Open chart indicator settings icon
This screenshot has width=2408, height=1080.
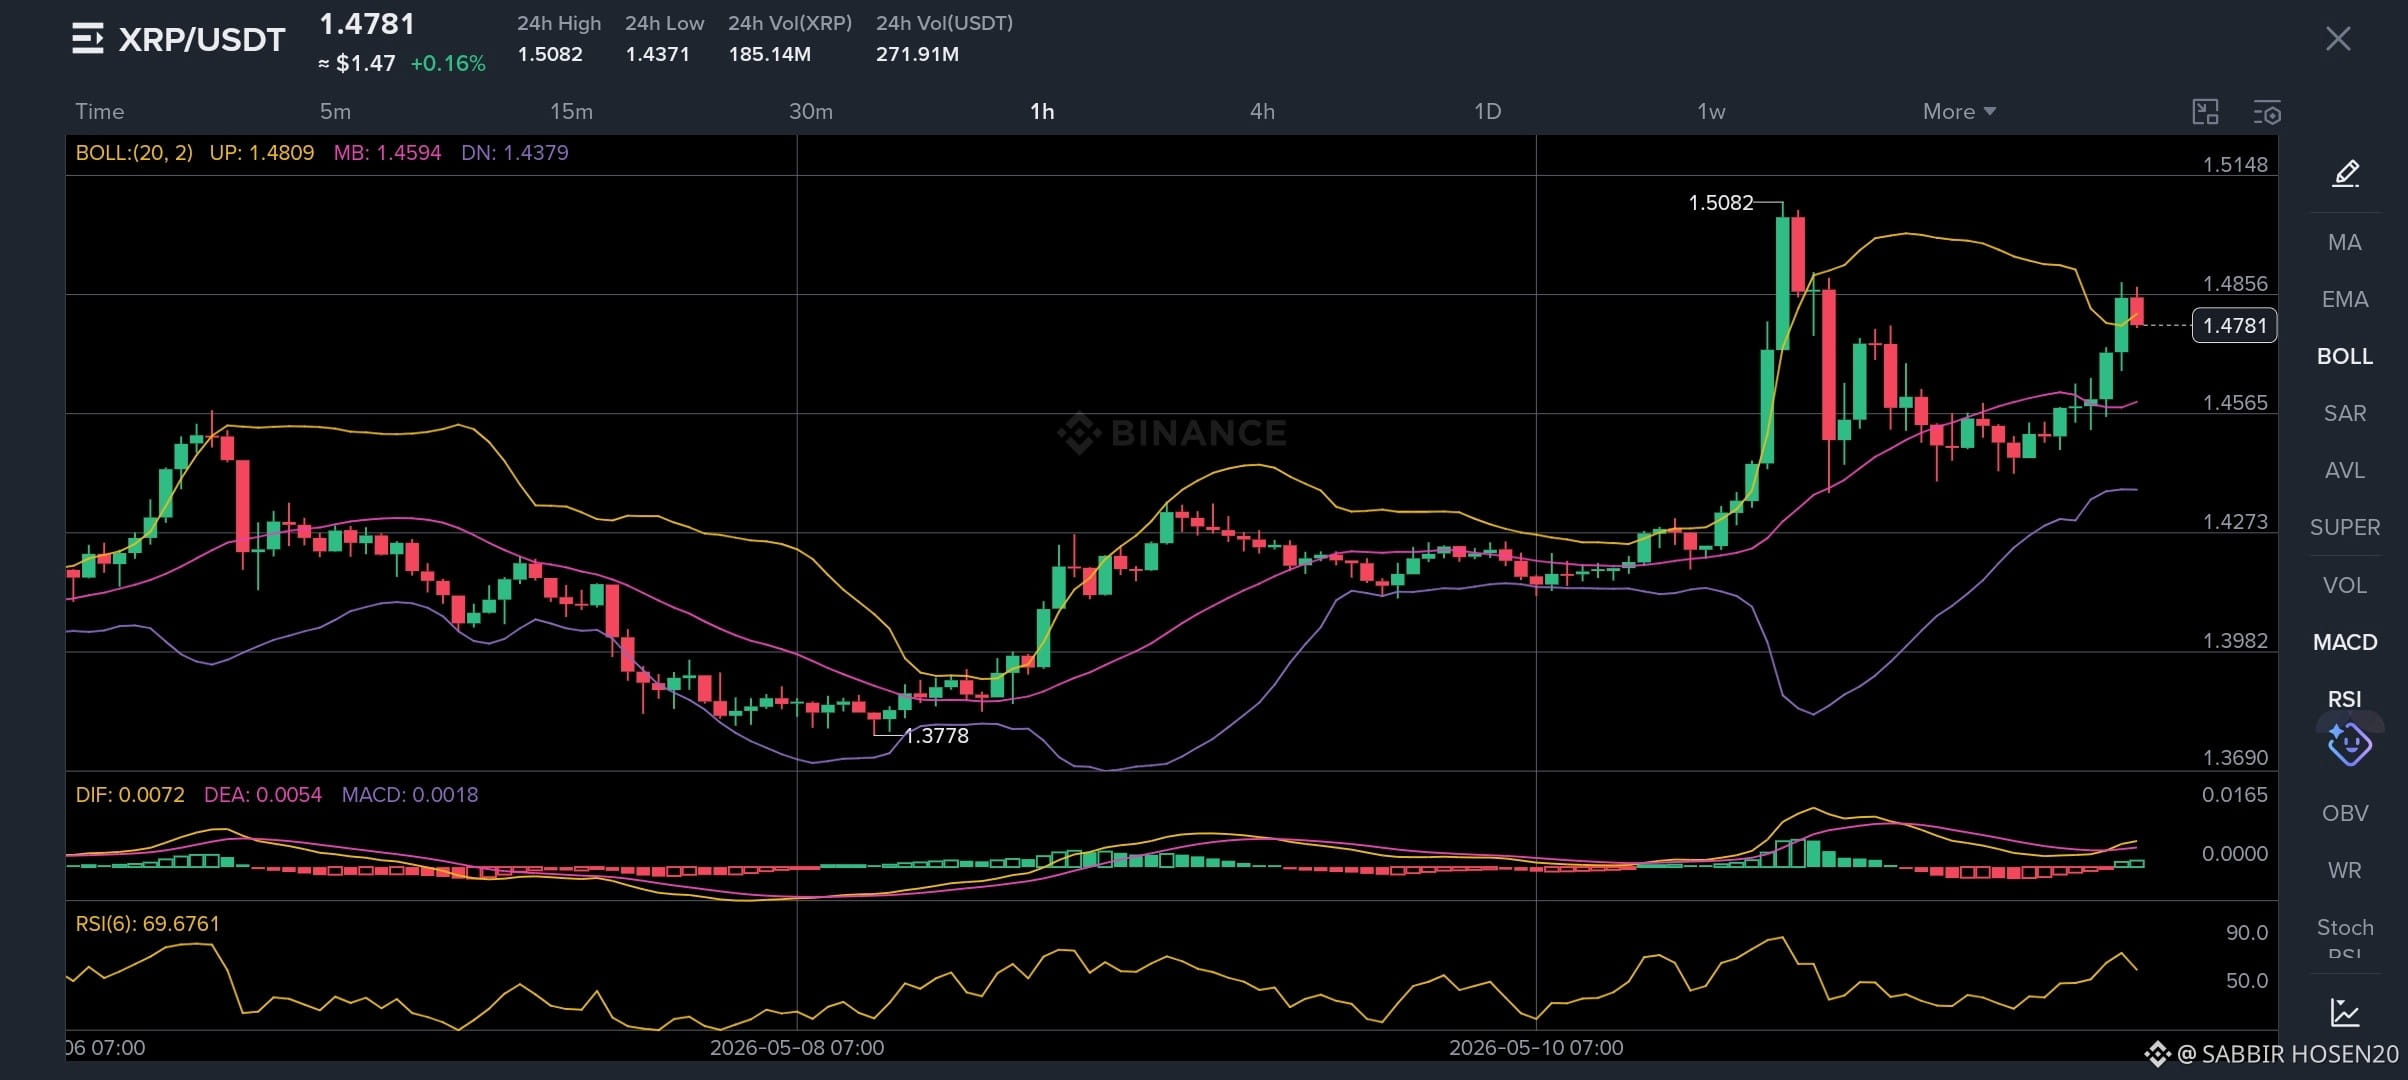(x=2266, y=112)
